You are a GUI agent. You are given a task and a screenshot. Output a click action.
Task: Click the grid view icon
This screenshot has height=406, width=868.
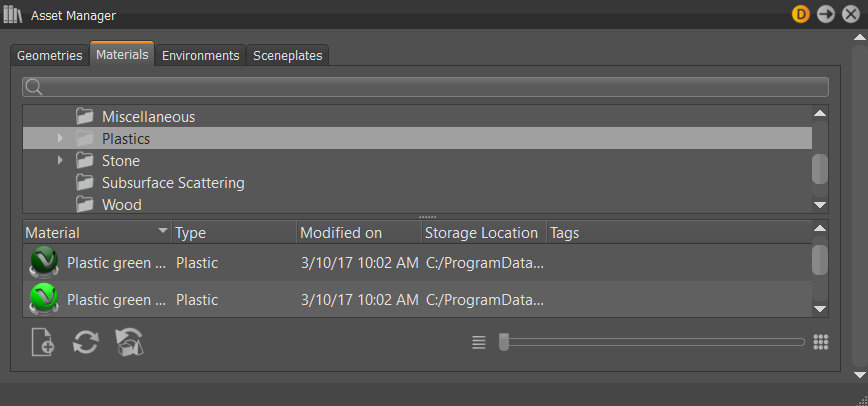coord(821,342)
